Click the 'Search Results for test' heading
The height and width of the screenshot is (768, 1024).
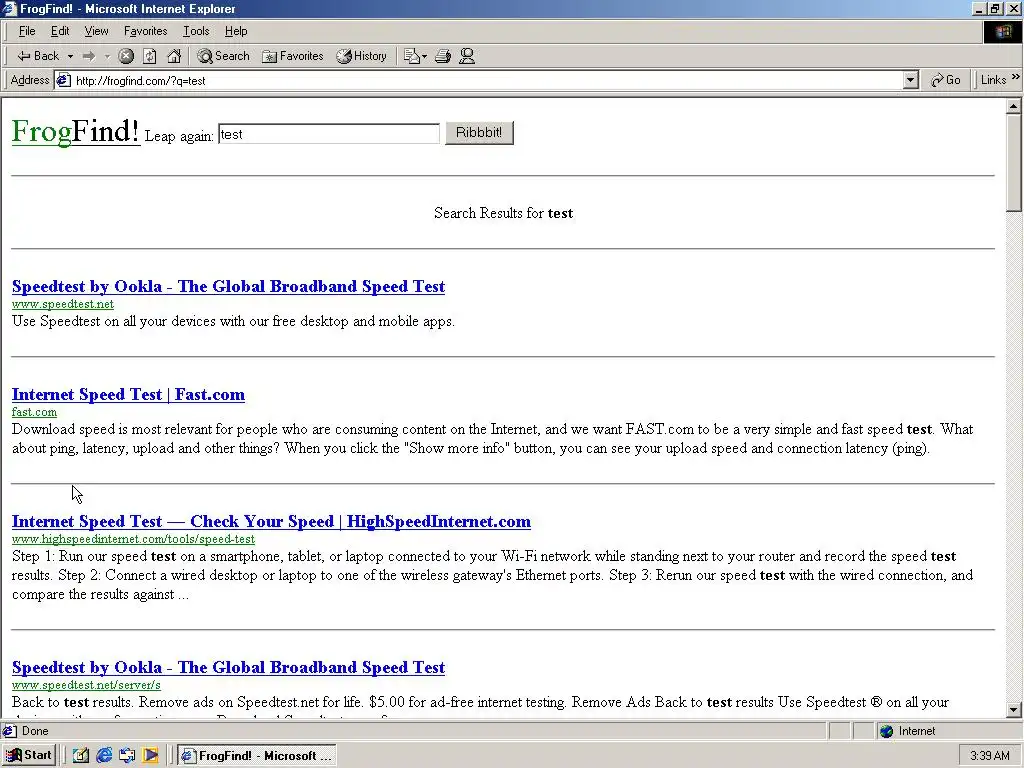tap(504, 213)
